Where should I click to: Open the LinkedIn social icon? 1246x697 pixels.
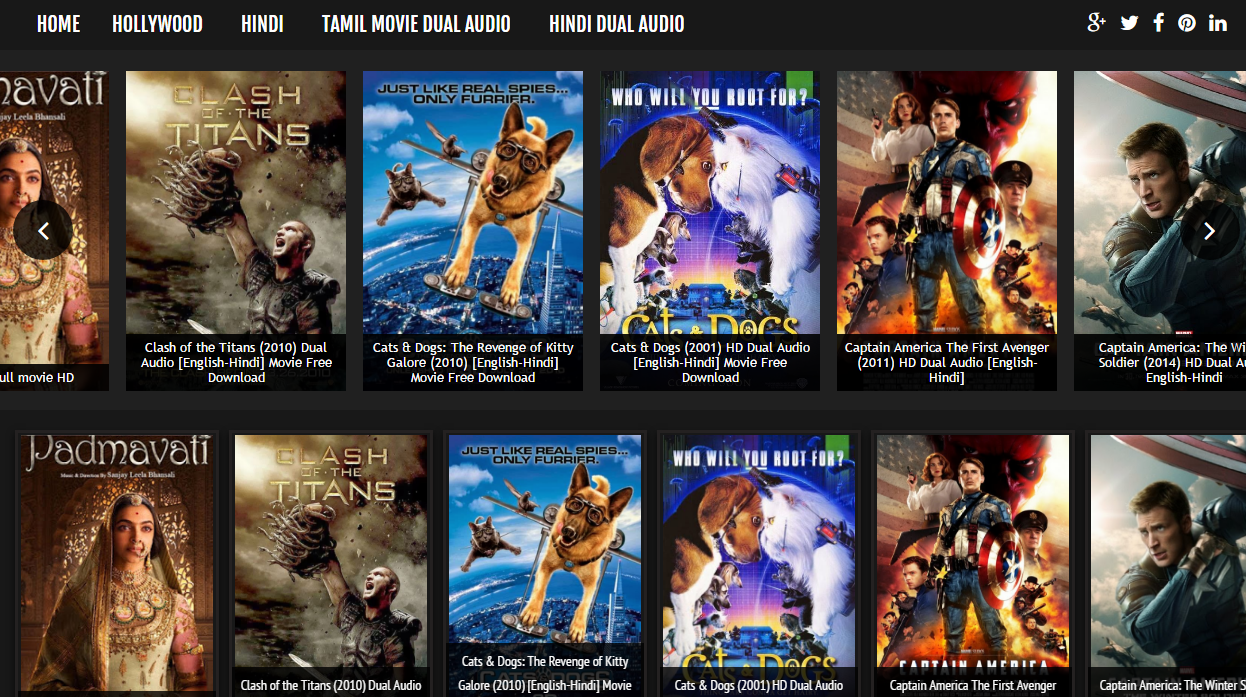point(1217,23)
